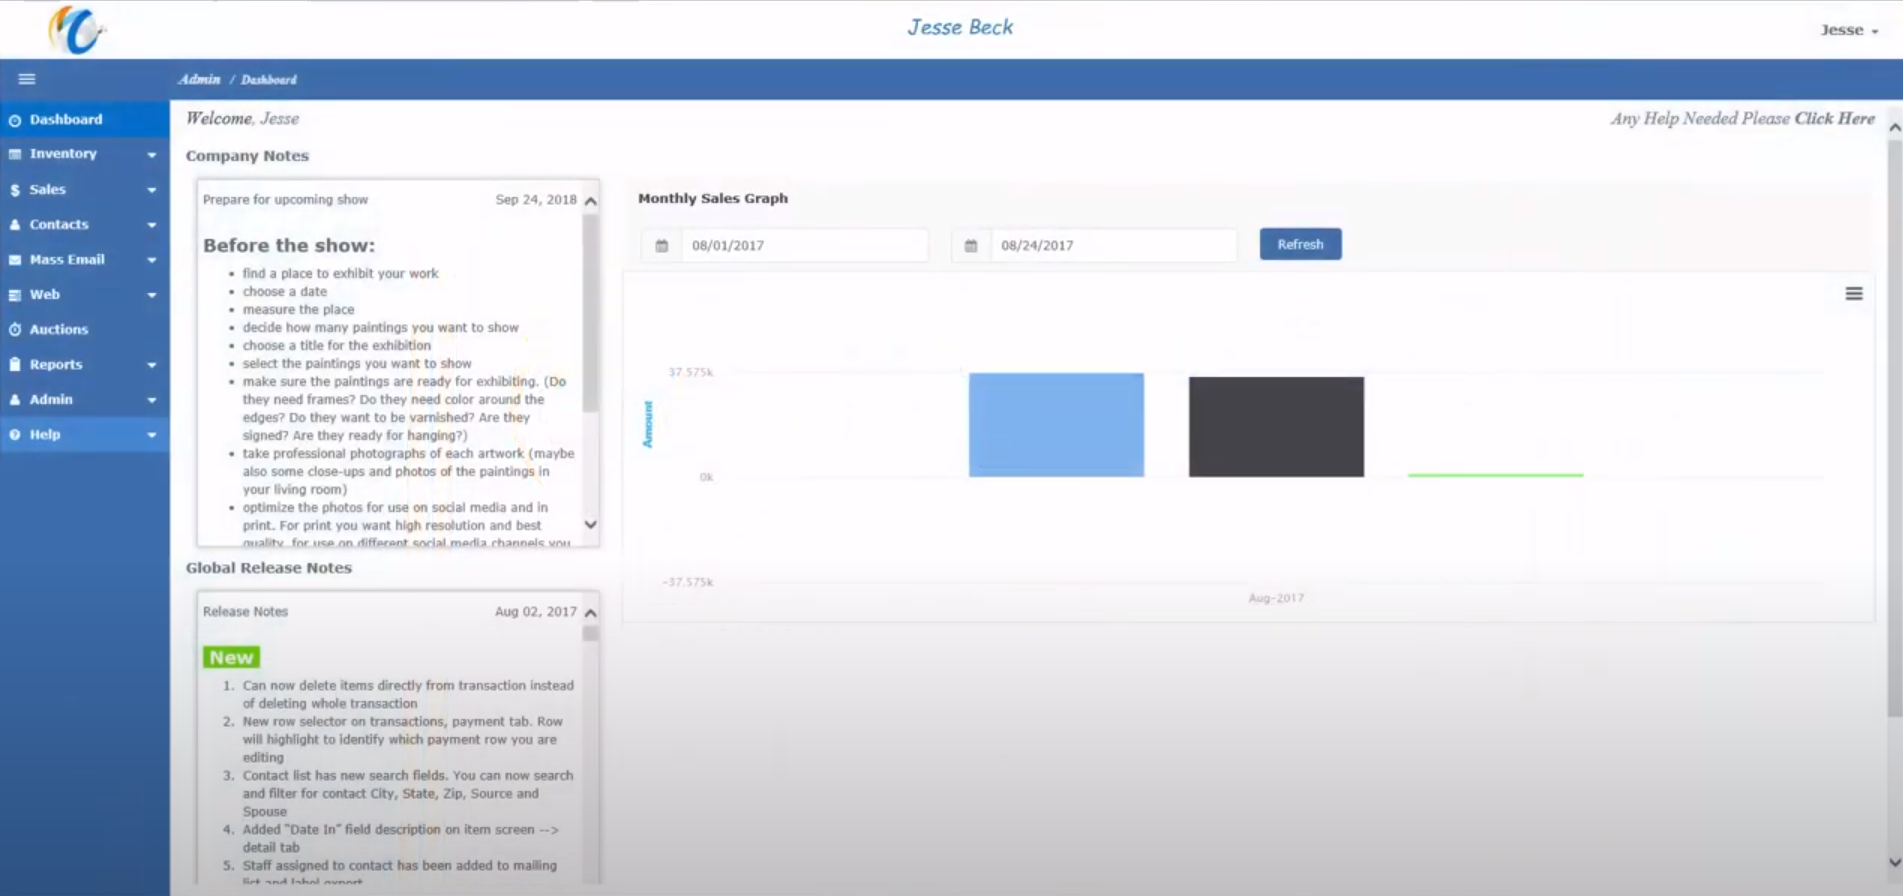
Task: Click the 'Aug 02, 2017' release date
Action: [535, 612]
